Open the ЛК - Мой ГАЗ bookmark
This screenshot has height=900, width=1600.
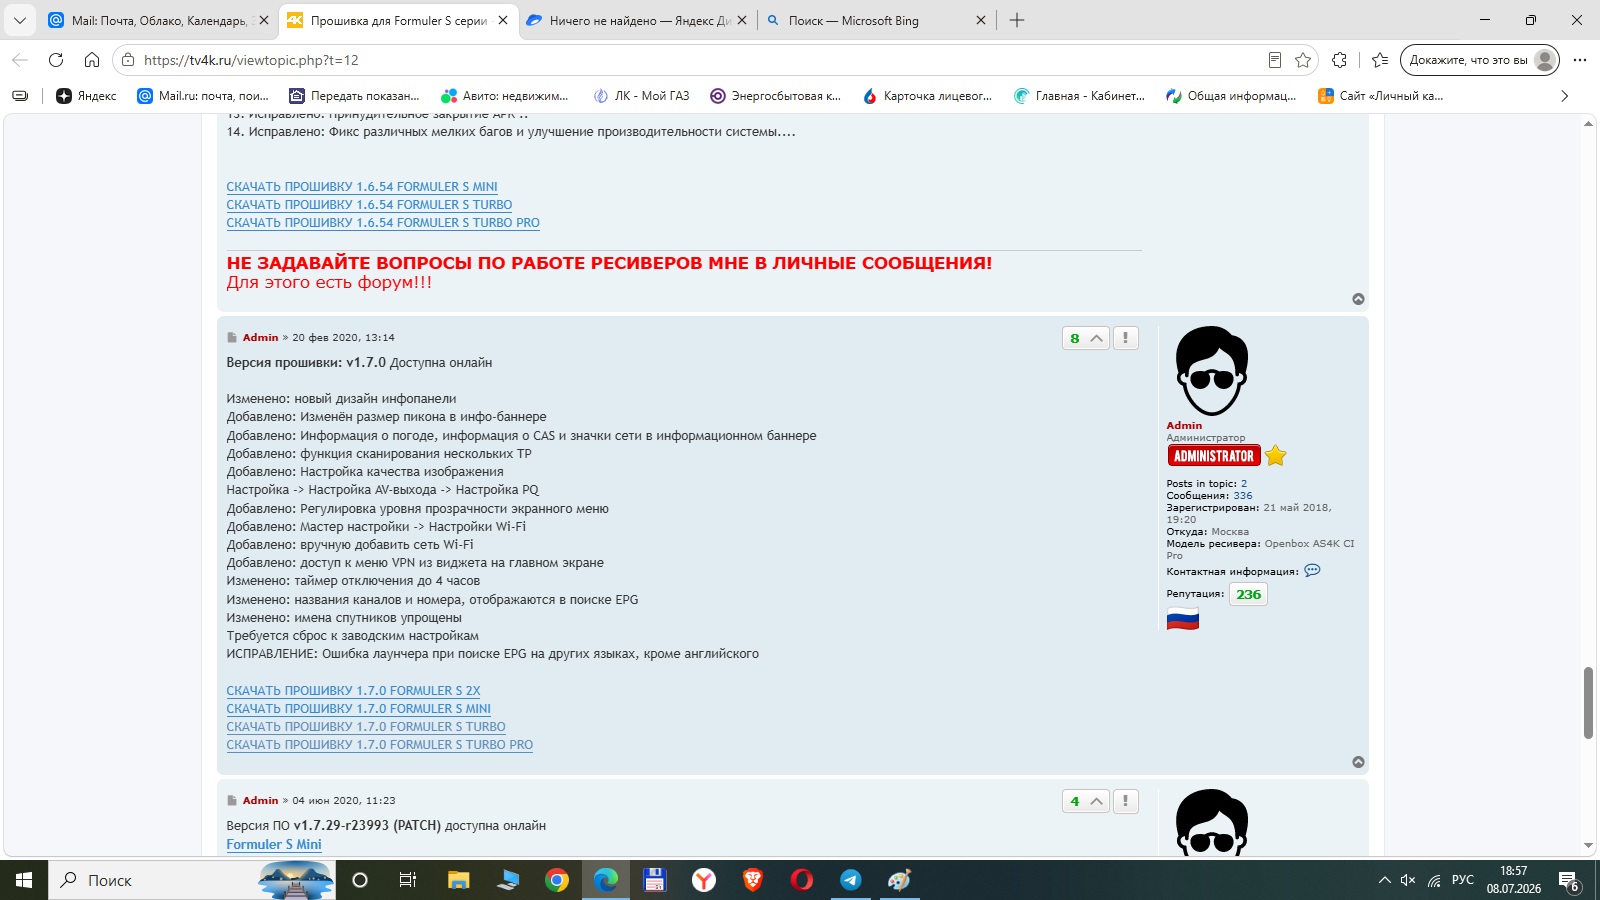click(x=641, y=96)
